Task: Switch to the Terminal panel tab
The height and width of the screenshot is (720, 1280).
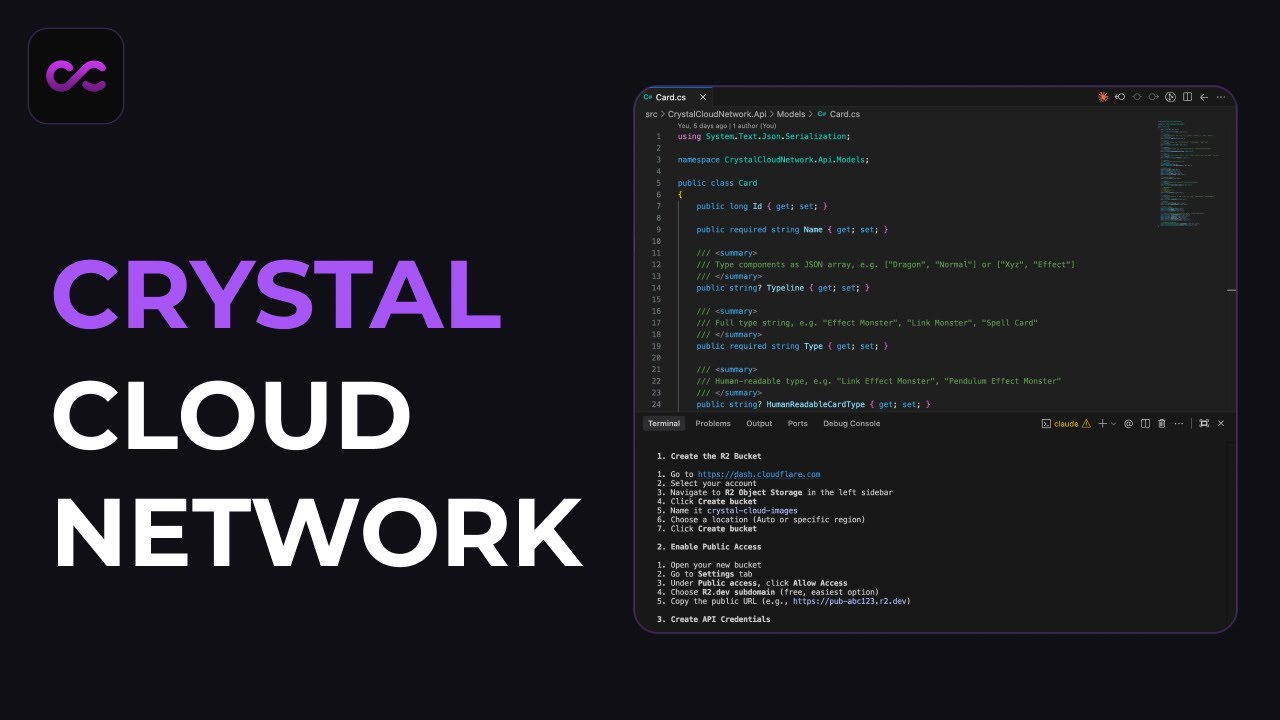Action: [664, 424]
